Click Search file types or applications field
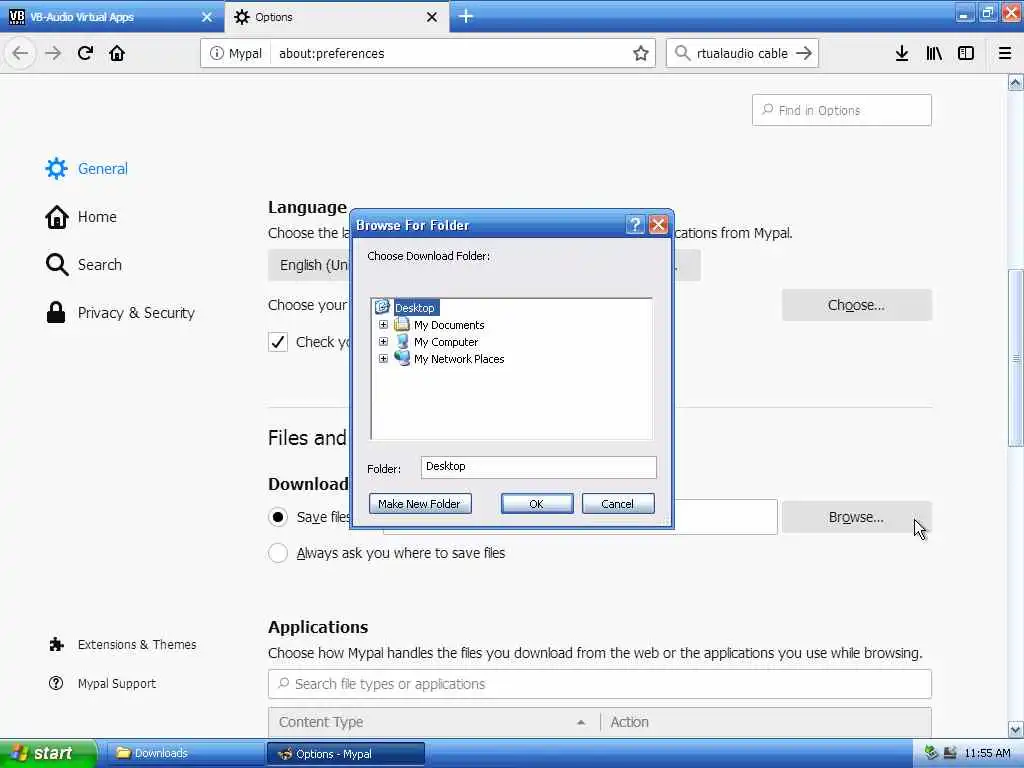The height and width of the screenshot is (768, 1024). [600, 684]
